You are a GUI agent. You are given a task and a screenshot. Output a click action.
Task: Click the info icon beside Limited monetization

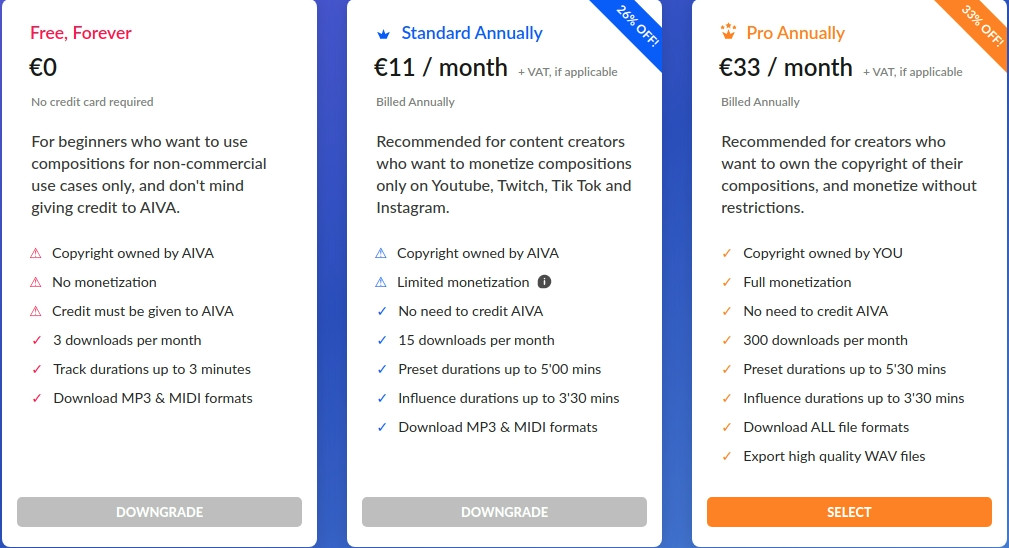pos(545,282)
